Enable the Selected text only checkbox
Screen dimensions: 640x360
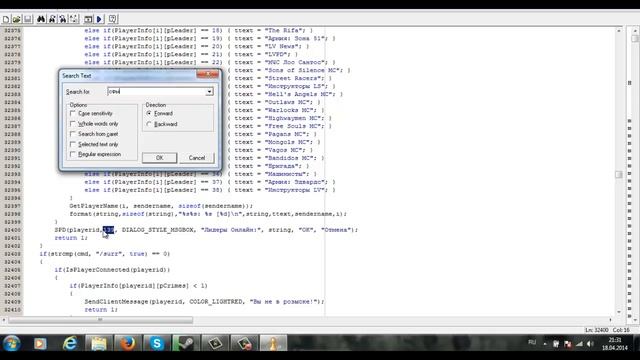(x=73, y=144)
